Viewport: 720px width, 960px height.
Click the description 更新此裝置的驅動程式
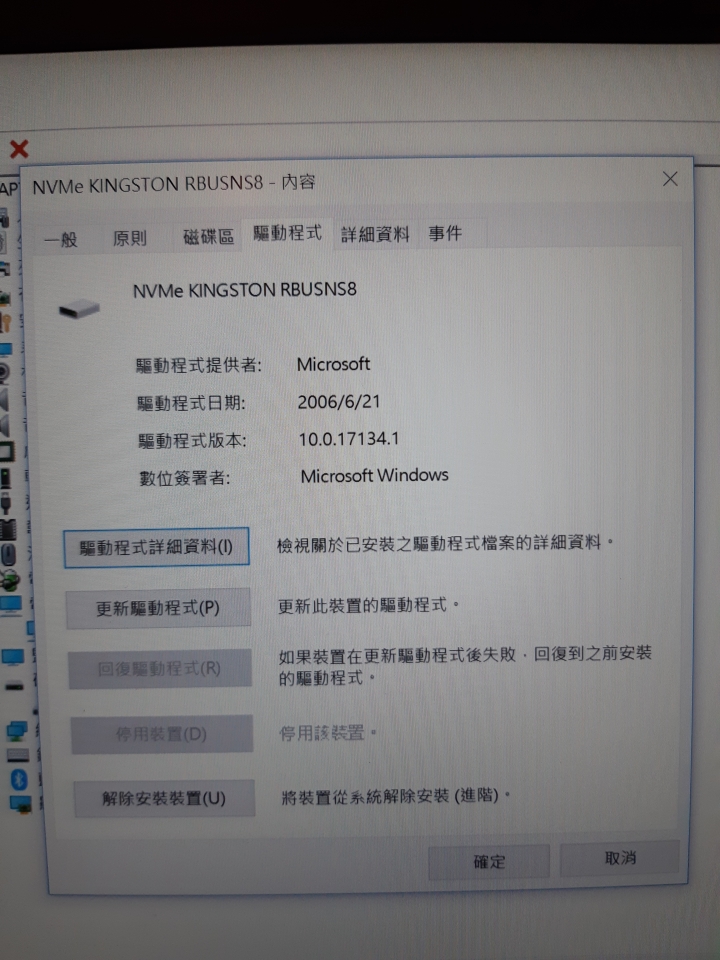(x=369, y=606)
